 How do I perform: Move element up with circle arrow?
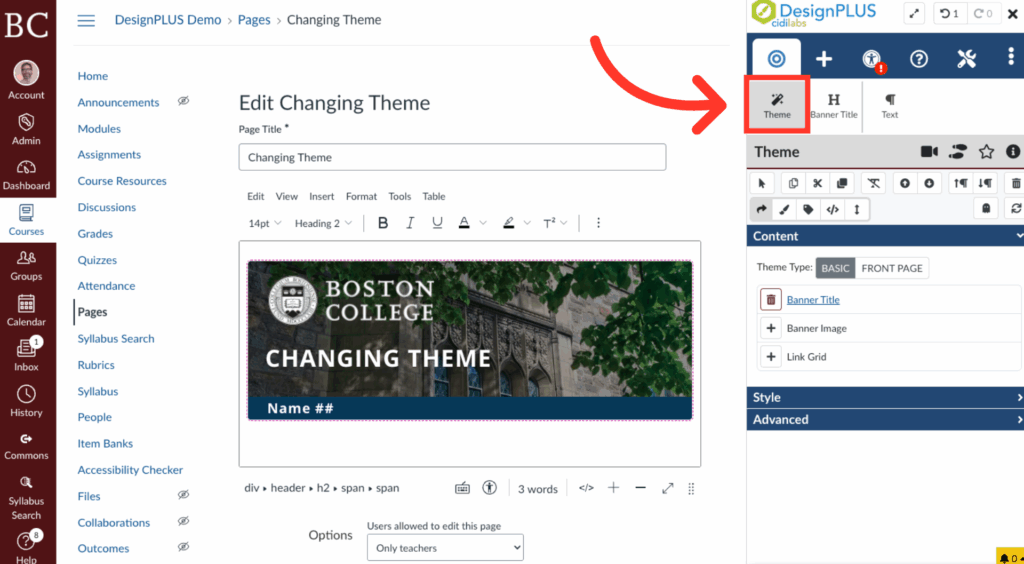[904, 183]
